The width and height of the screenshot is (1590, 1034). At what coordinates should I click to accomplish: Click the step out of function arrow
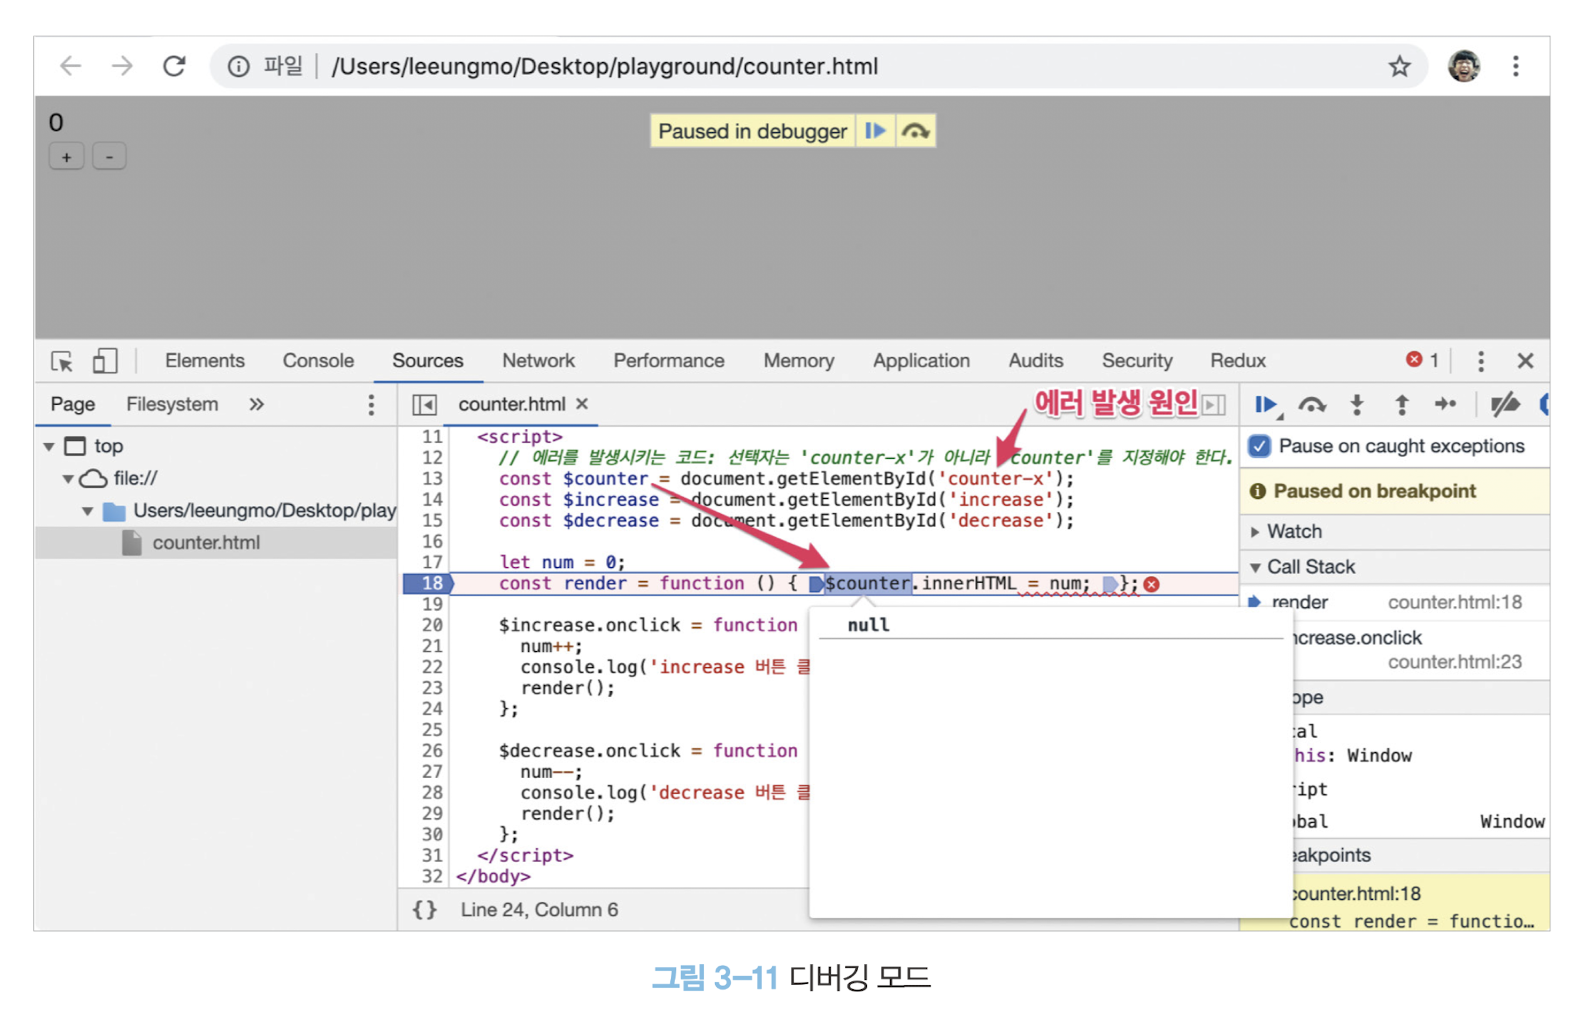1401,405
